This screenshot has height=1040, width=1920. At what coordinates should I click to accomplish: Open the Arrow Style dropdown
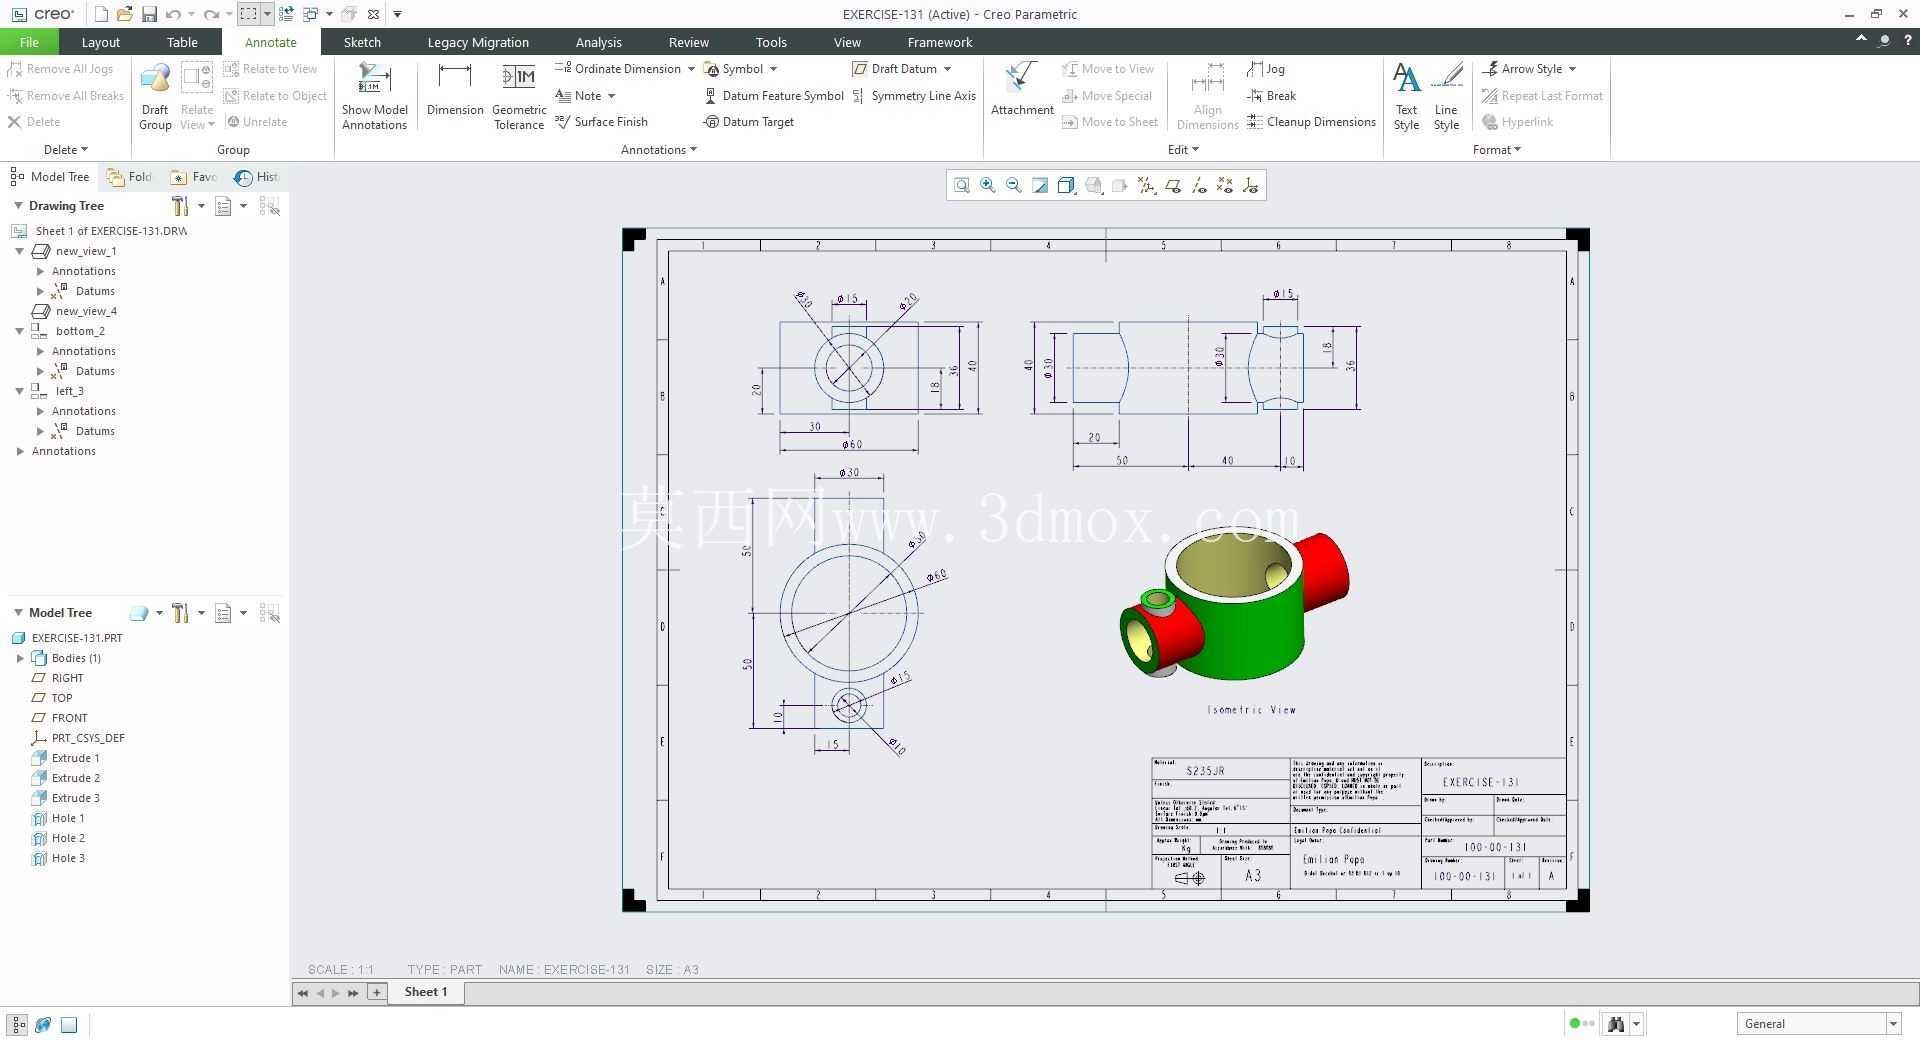[1572, 69]
